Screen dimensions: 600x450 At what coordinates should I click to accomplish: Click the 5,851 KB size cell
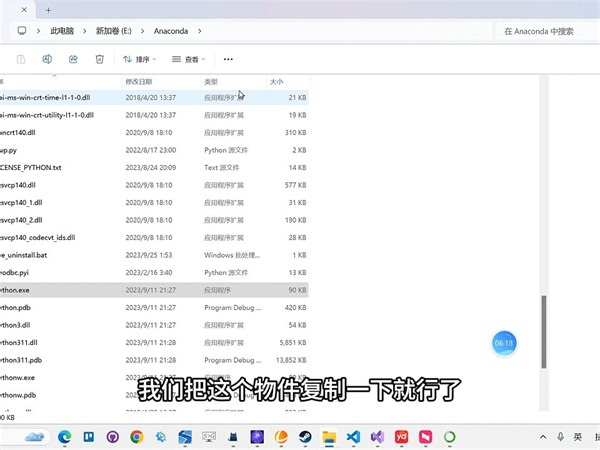click(293, 342)
